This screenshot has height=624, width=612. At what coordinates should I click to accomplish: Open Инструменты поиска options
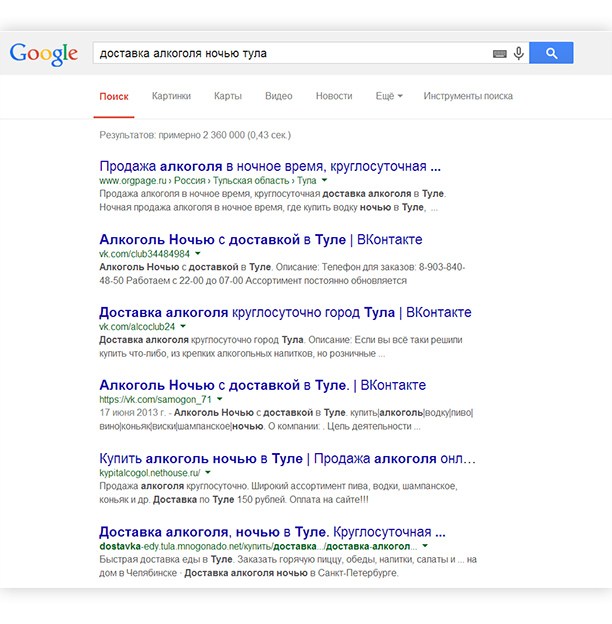click(467, 96)
